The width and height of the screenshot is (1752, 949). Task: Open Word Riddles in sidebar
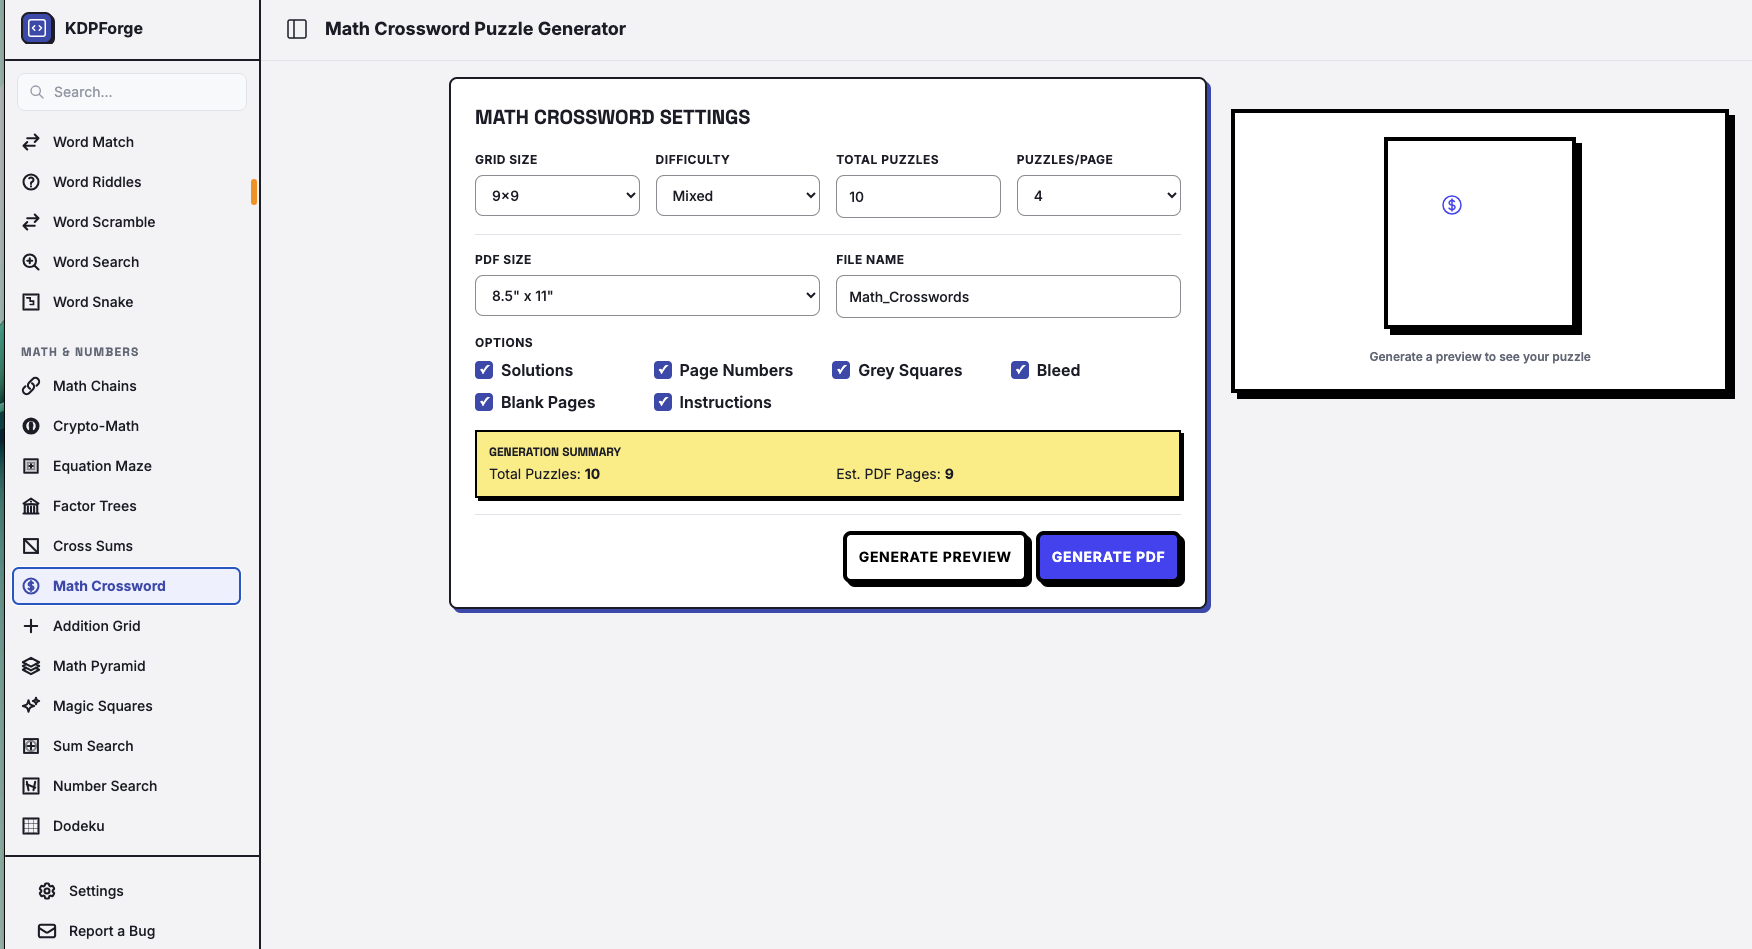pos(126,182)
